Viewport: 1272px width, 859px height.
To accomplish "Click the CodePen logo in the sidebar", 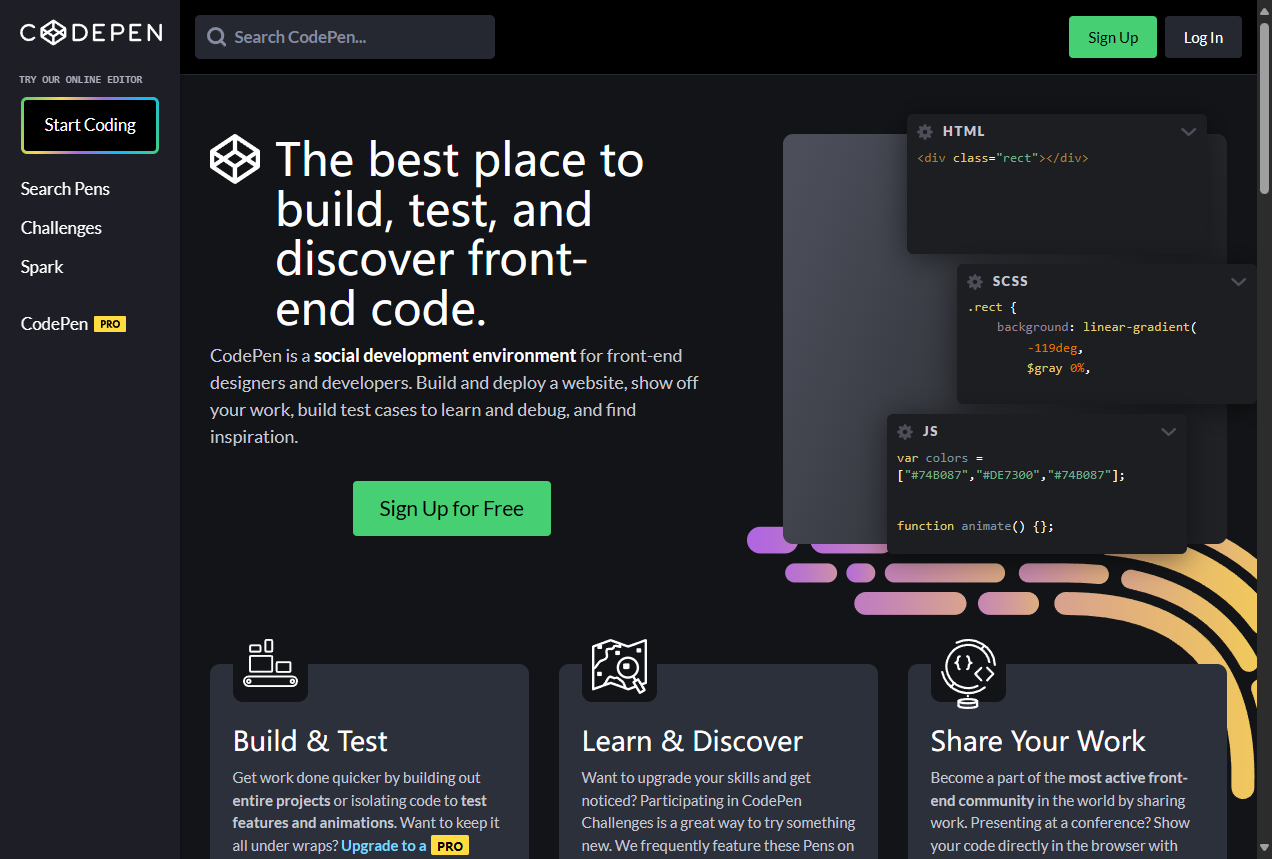I will point(90,32).
